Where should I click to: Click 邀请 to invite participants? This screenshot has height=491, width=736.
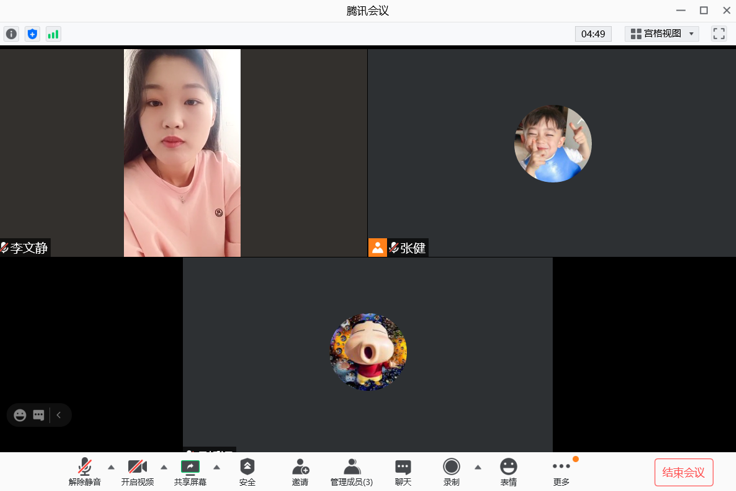pos(300,472)
